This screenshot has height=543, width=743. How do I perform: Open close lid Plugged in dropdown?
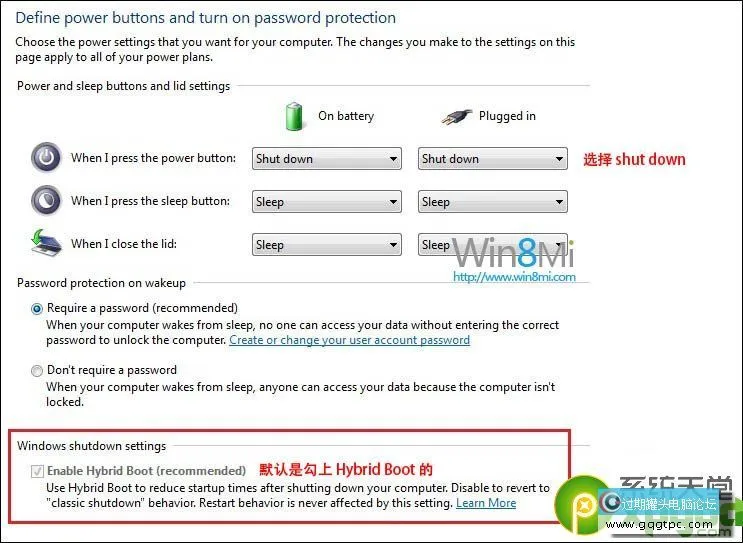[492, 244]
